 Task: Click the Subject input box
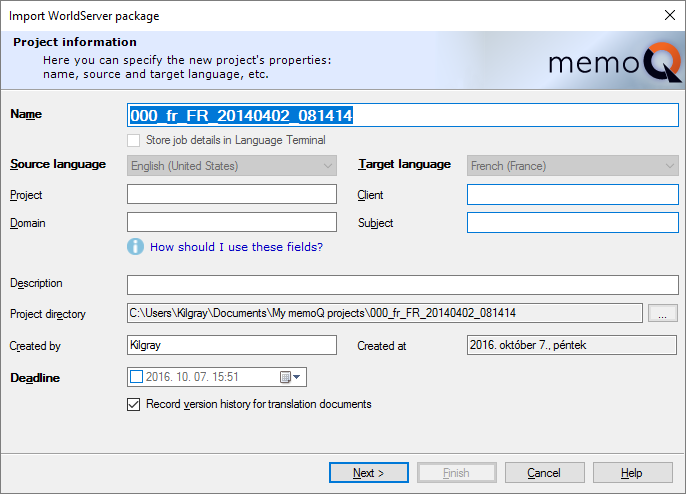572,223
